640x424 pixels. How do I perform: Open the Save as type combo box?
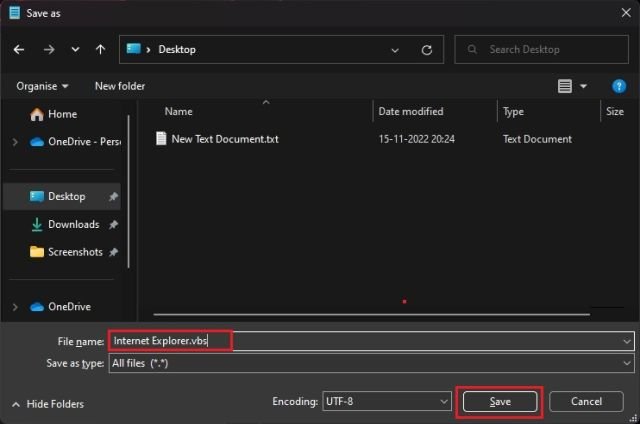pos(371,363)
